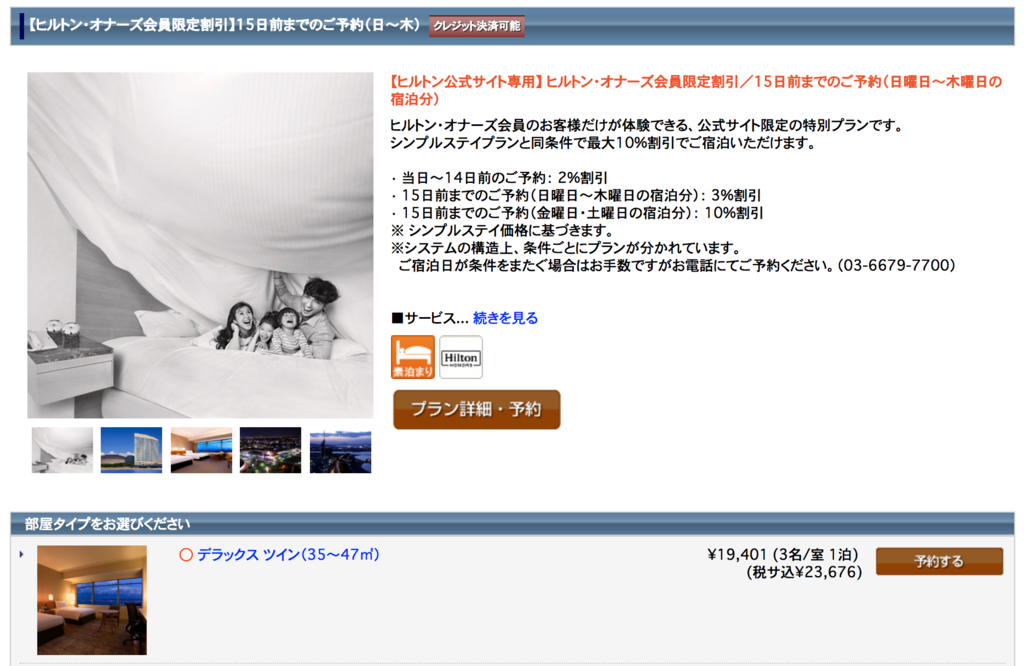The image size is (1024, 666).
Task: Click the 部屋タイプをお選びください header
Action: point(107,524)
